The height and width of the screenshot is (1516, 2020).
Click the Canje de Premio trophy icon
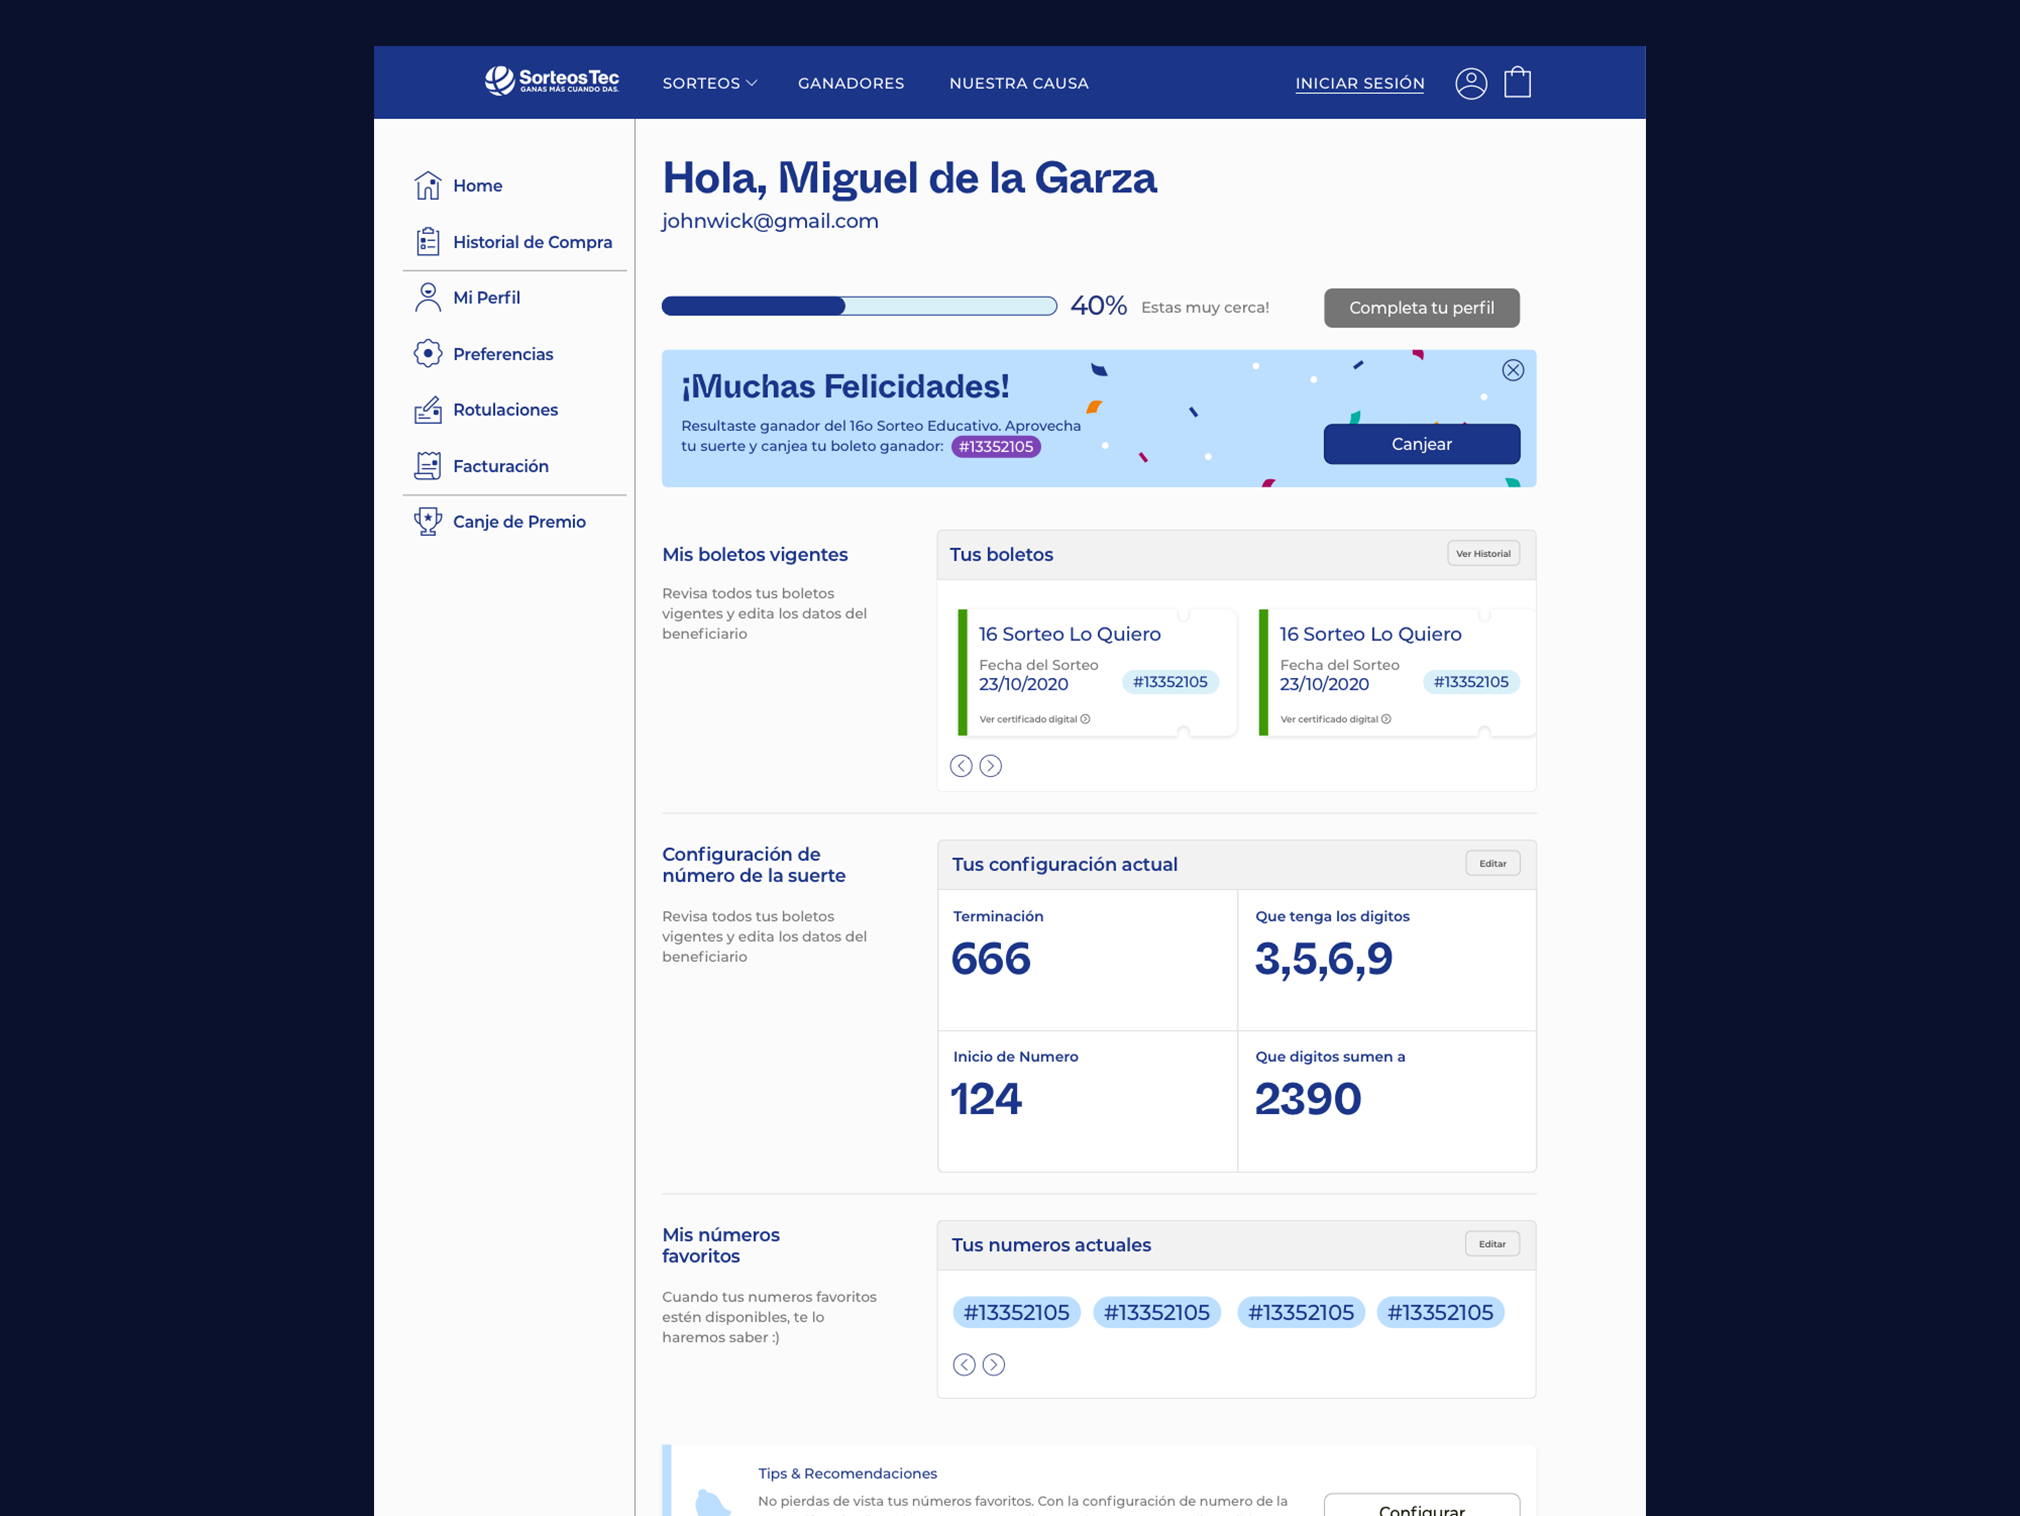(427, 521)
